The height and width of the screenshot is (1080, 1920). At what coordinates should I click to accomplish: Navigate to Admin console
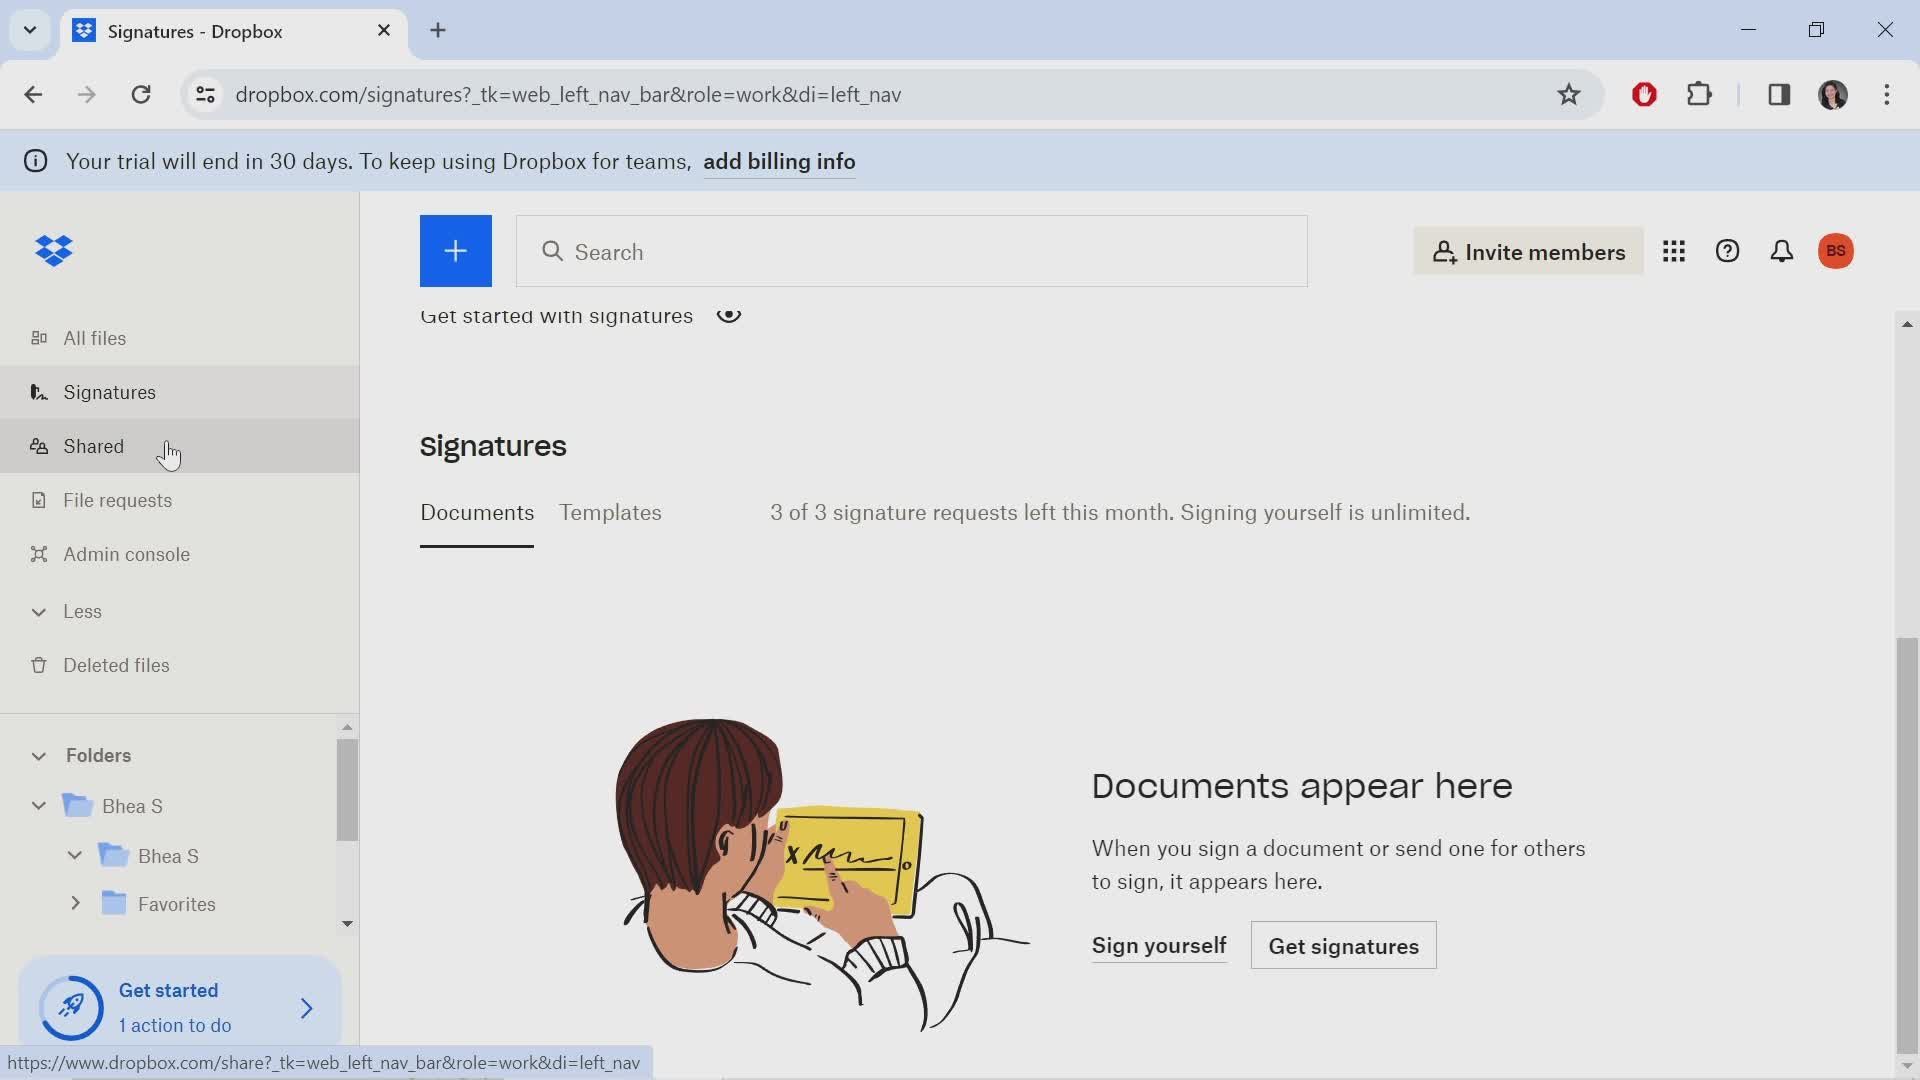coord(127,554)
